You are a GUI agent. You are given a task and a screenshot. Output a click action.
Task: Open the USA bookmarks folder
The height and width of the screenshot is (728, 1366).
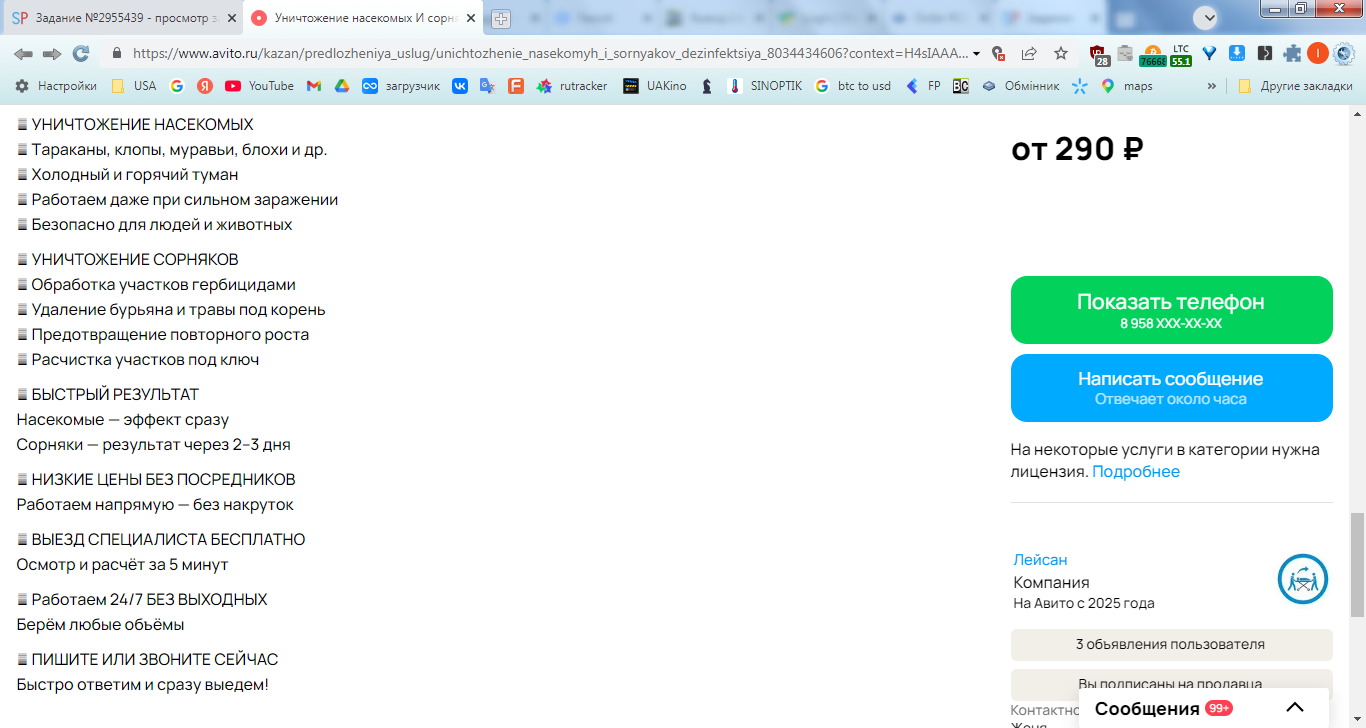pyautogui.click(x=133, y=86)
